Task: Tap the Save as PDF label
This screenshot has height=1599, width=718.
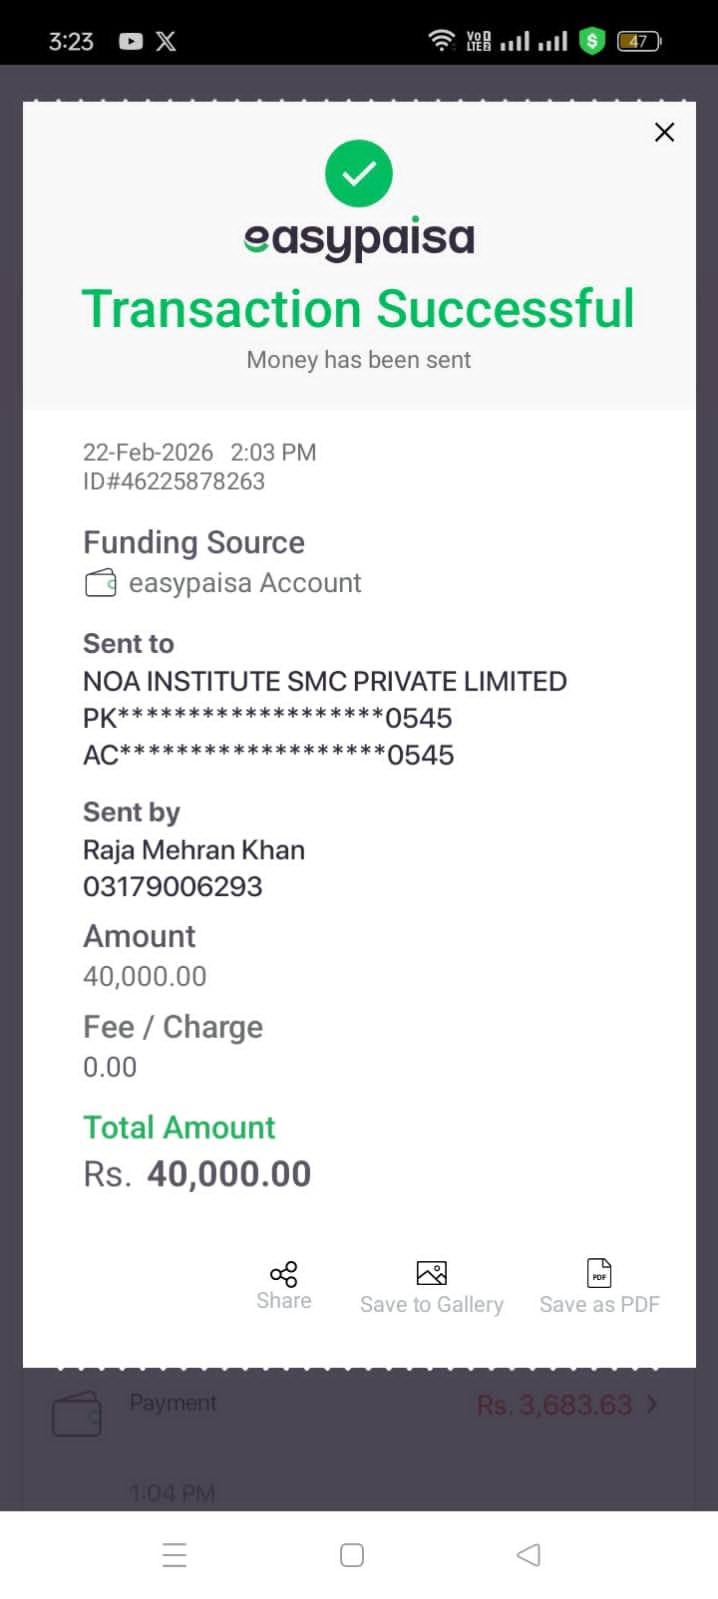Action: tap(599, 1305)
